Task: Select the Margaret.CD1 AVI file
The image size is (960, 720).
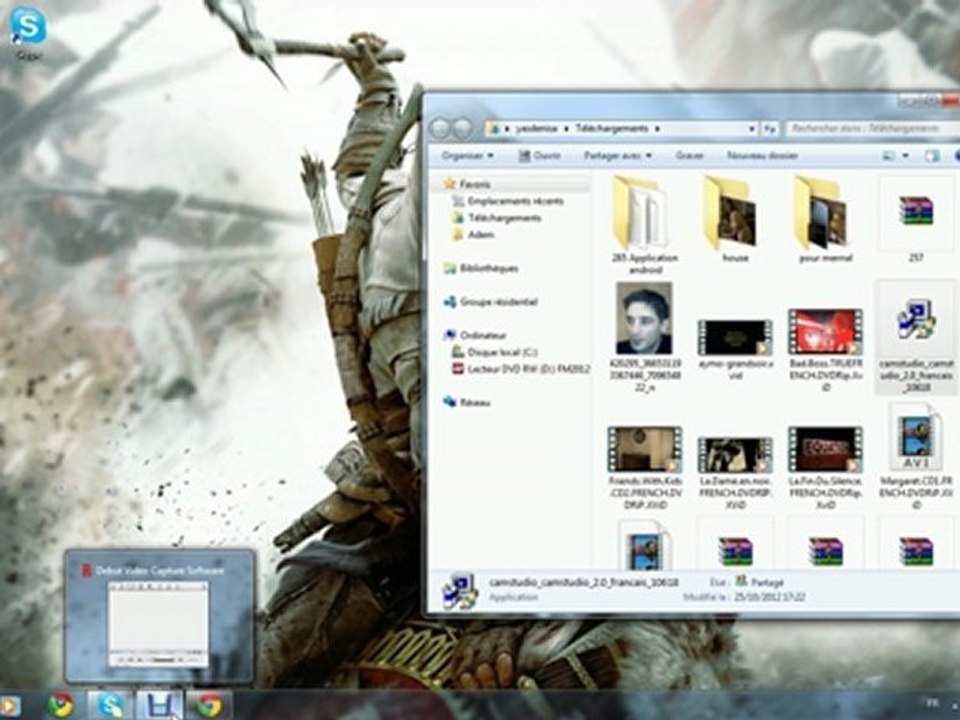Action: coord(915,456)
